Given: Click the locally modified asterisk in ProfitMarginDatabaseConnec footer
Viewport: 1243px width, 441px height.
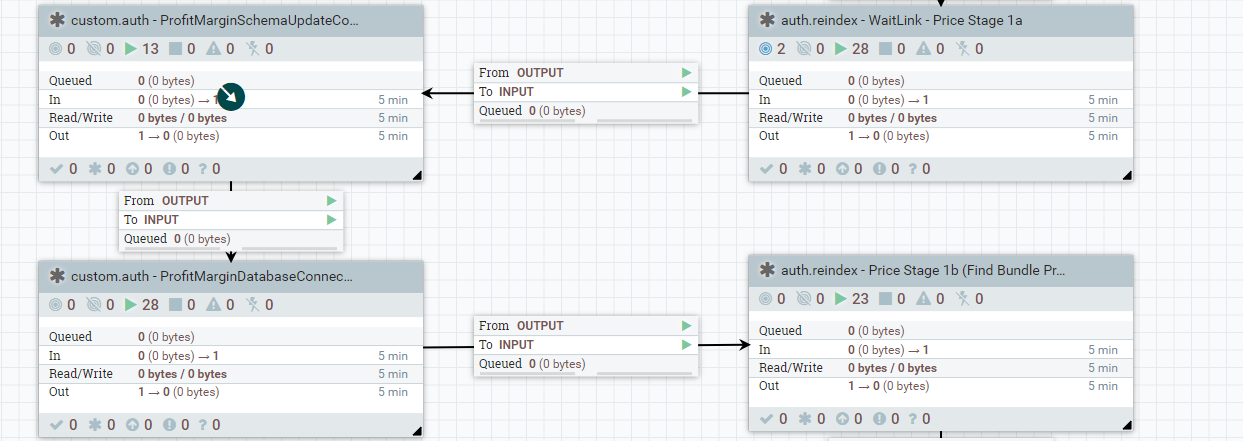Looking at the screenshot, I should click(97, 425).
